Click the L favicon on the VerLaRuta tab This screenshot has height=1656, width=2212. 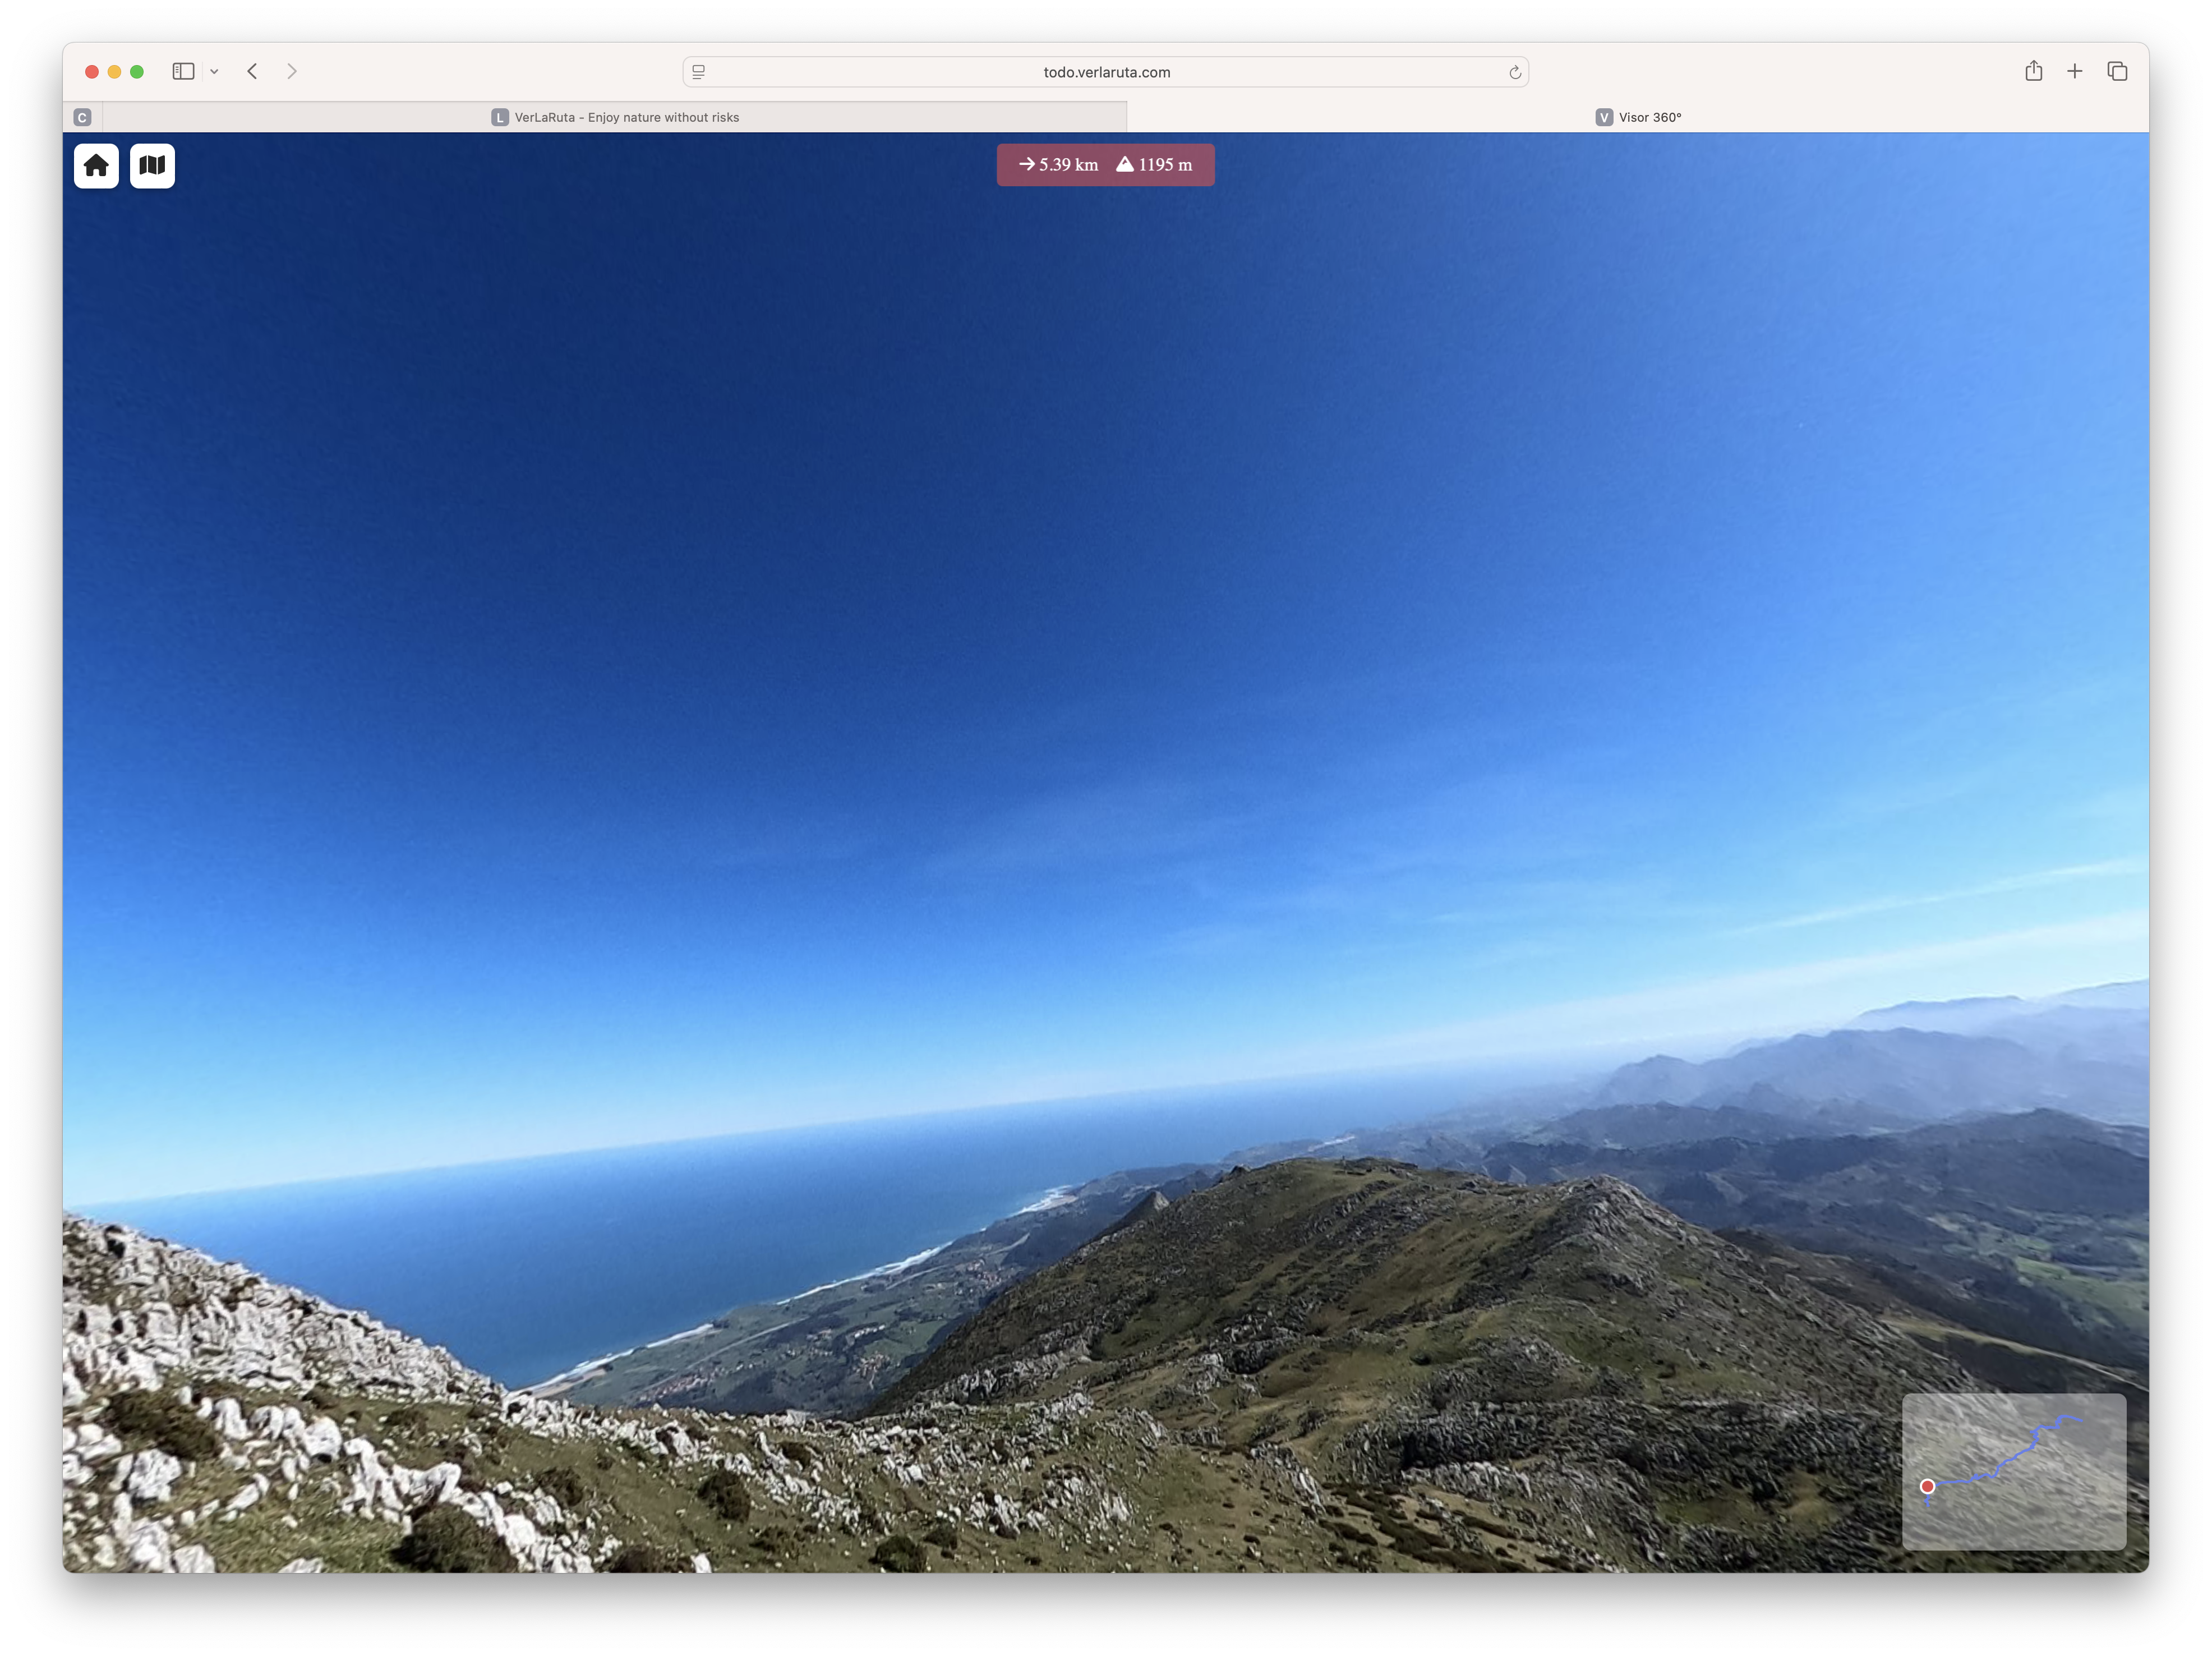pos(500,117)
